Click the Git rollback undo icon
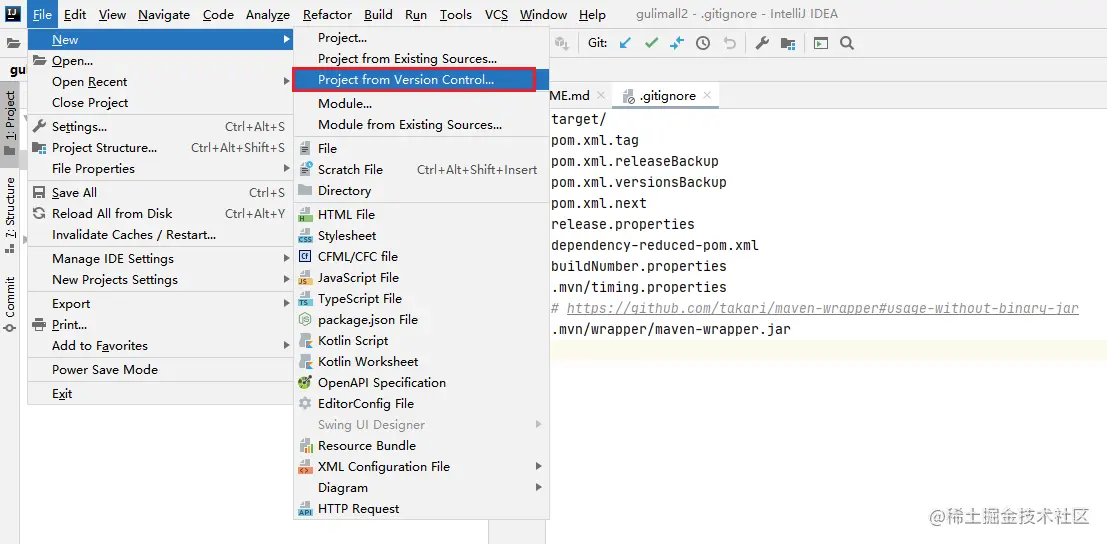Screen dimensions: 1107x544 coord(729,44)
